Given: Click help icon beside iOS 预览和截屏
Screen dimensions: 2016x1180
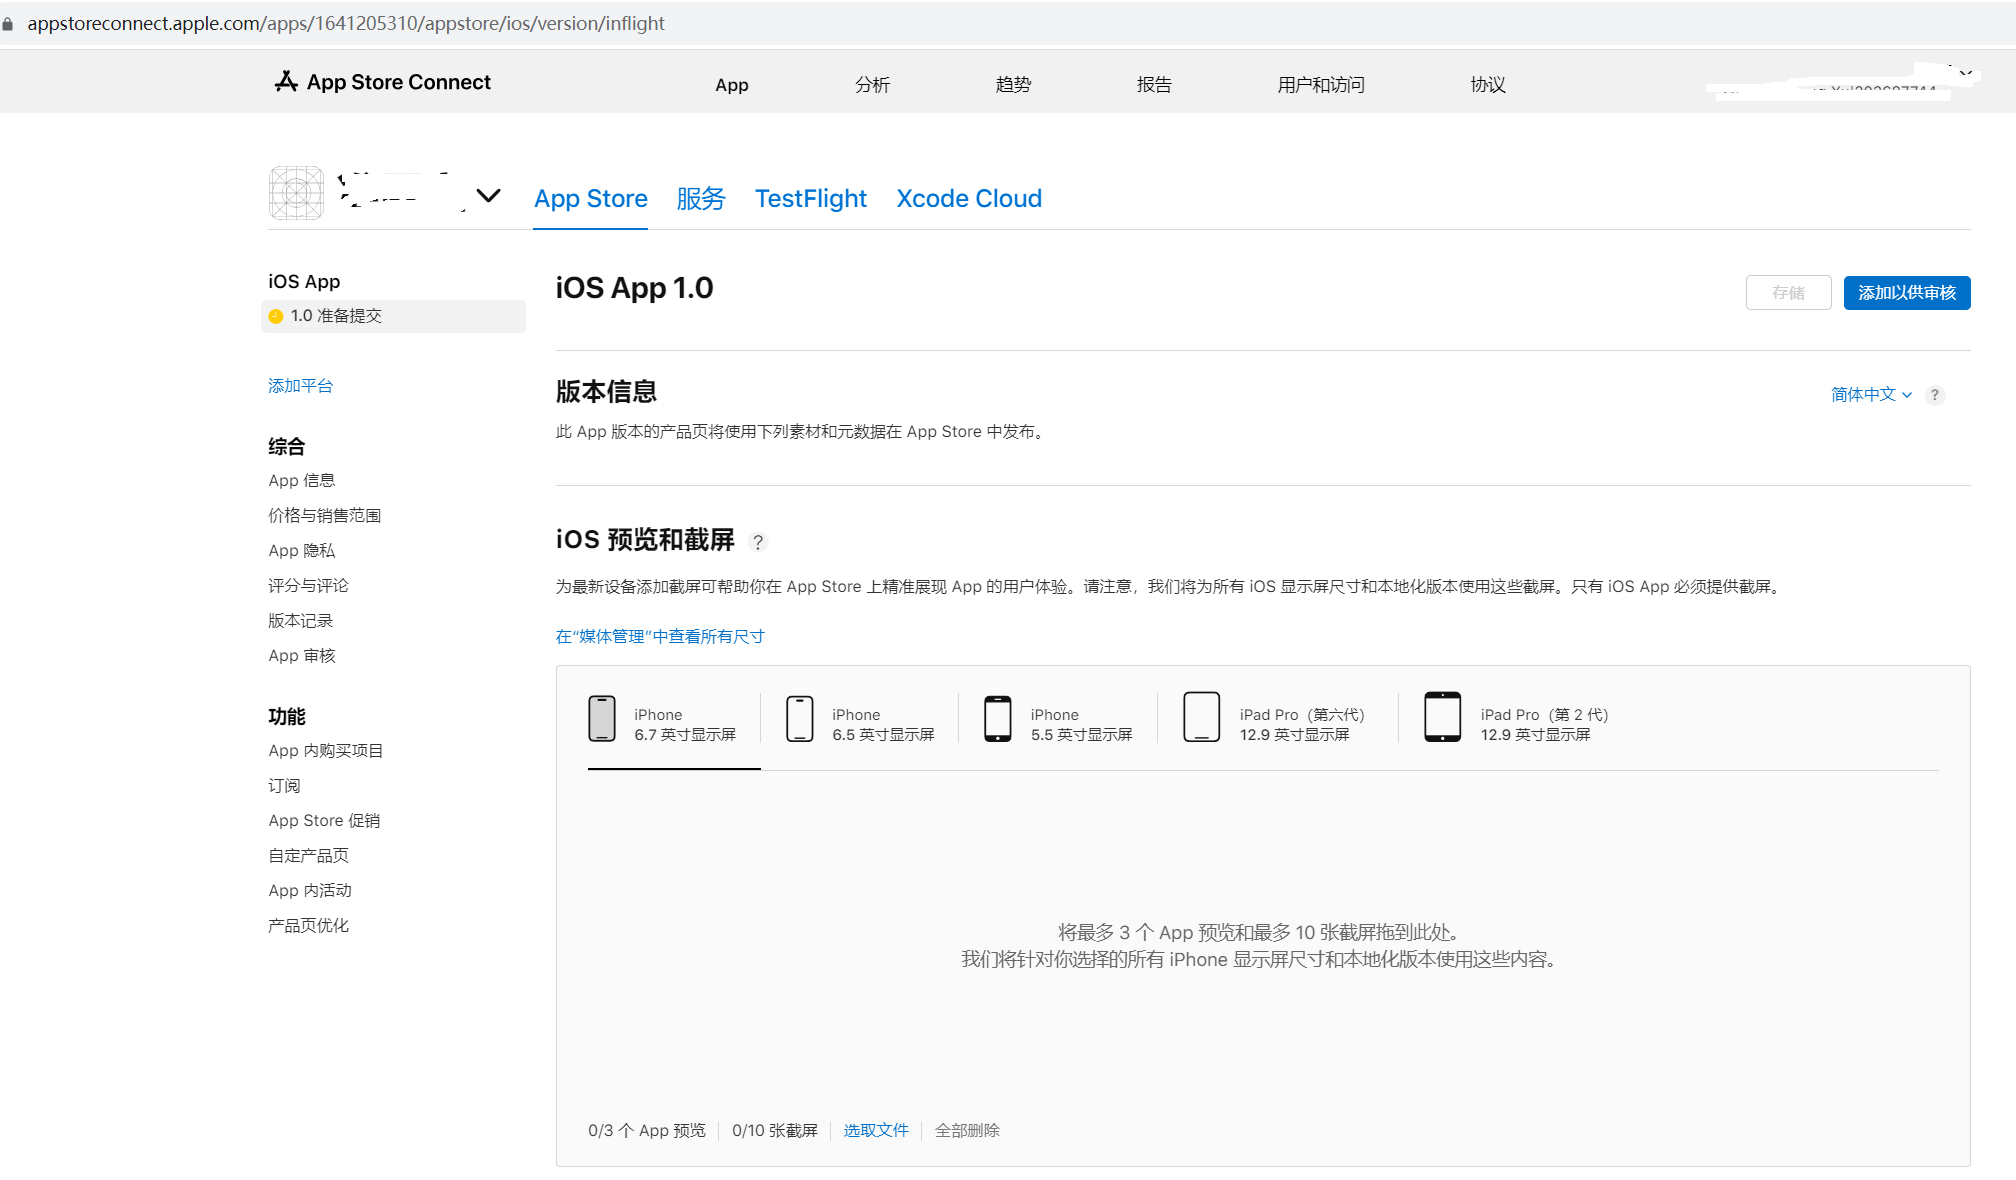Looking at the screenshot, I should pyautogui.click(x=758, y=542).
